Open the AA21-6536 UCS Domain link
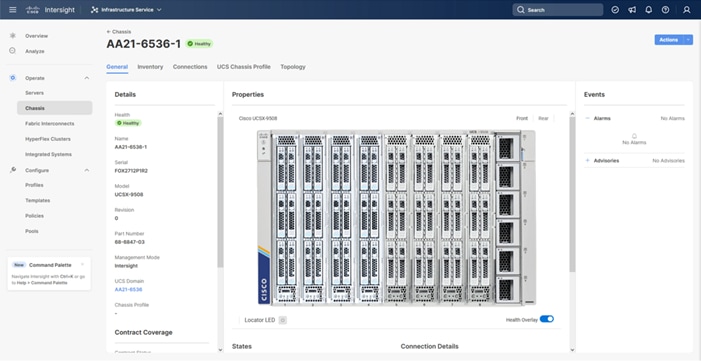Image resolution: width=701 pixels, height=361 pixels. click(128, 289)
